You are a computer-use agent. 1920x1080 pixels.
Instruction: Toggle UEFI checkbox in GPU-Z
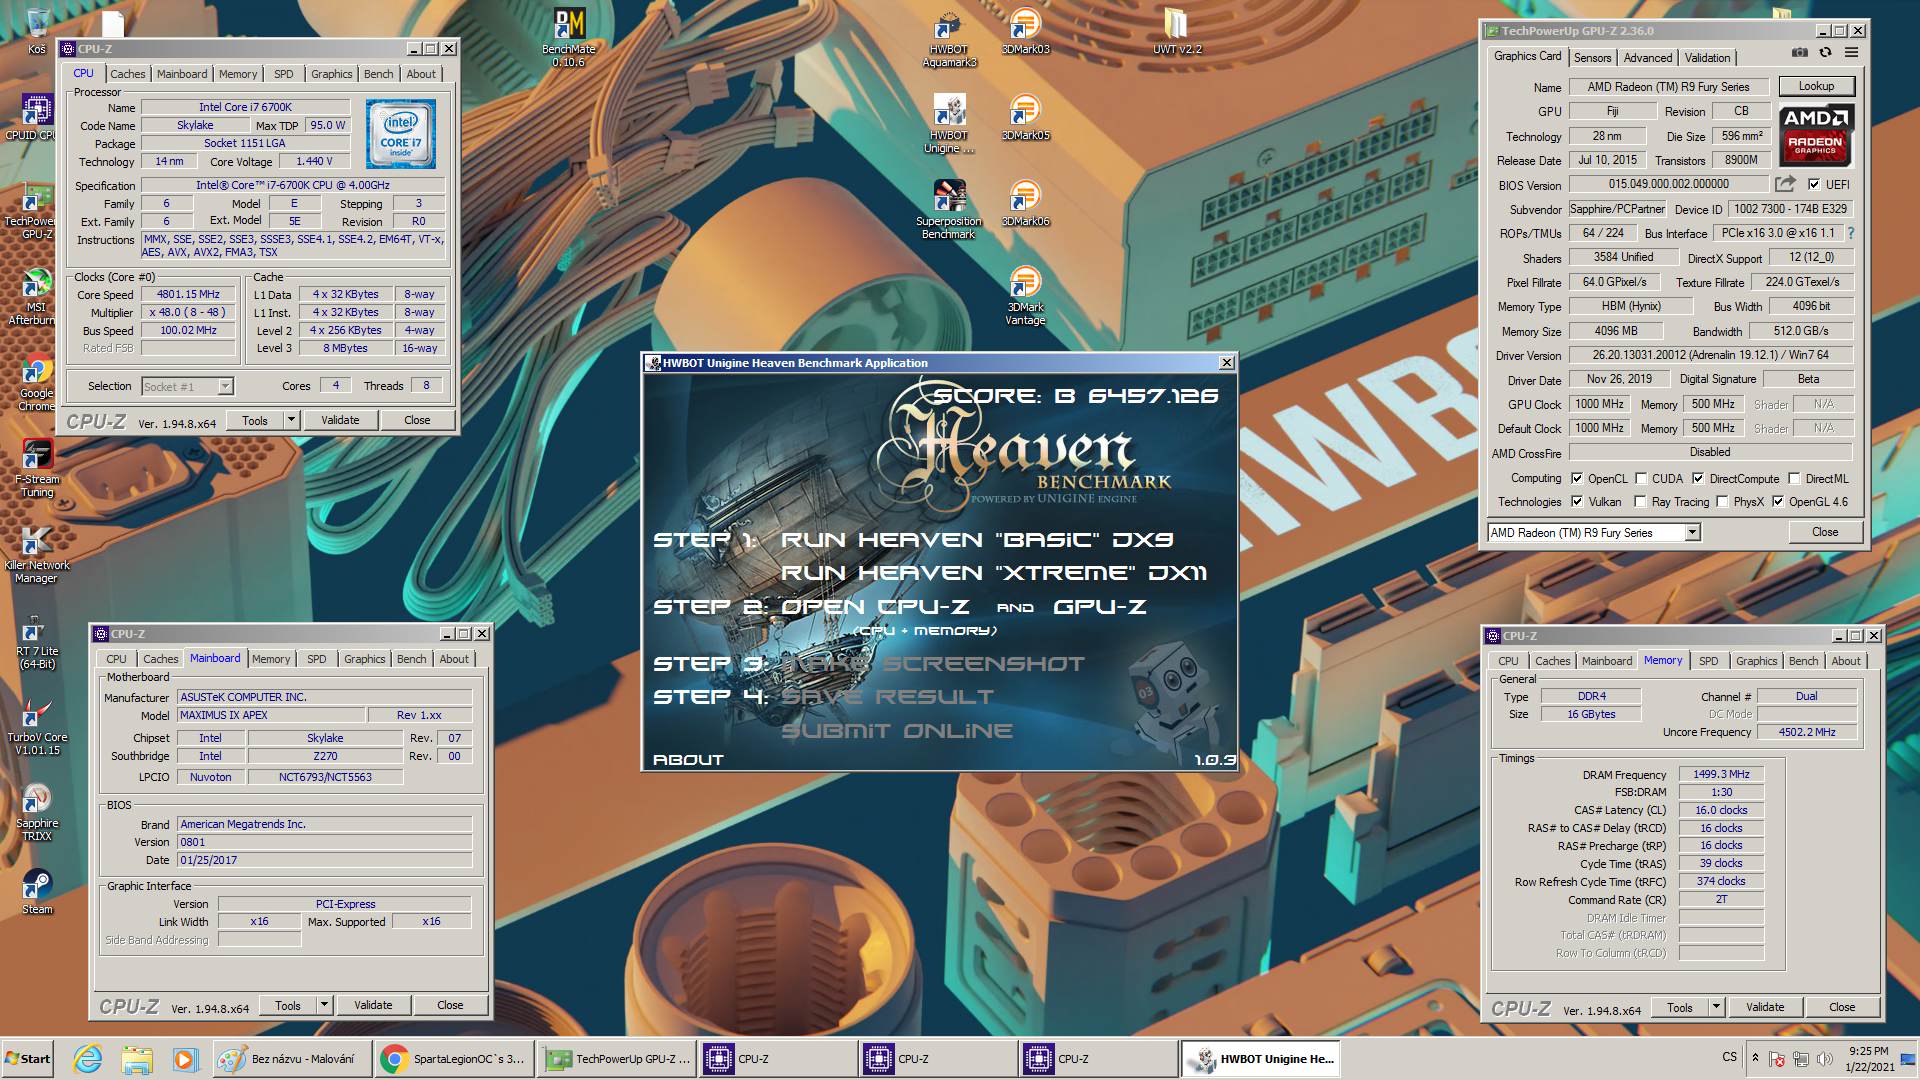coord(1814,184)
